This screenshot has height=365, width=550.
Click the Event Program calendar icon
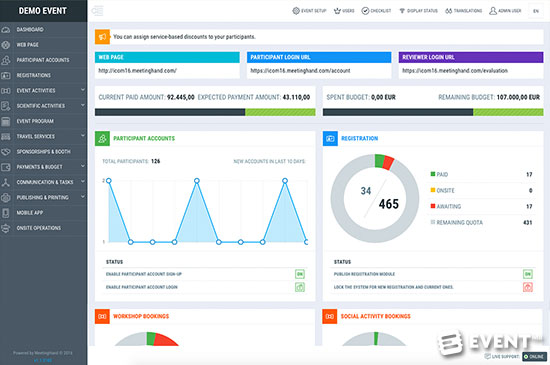[6, 121]
